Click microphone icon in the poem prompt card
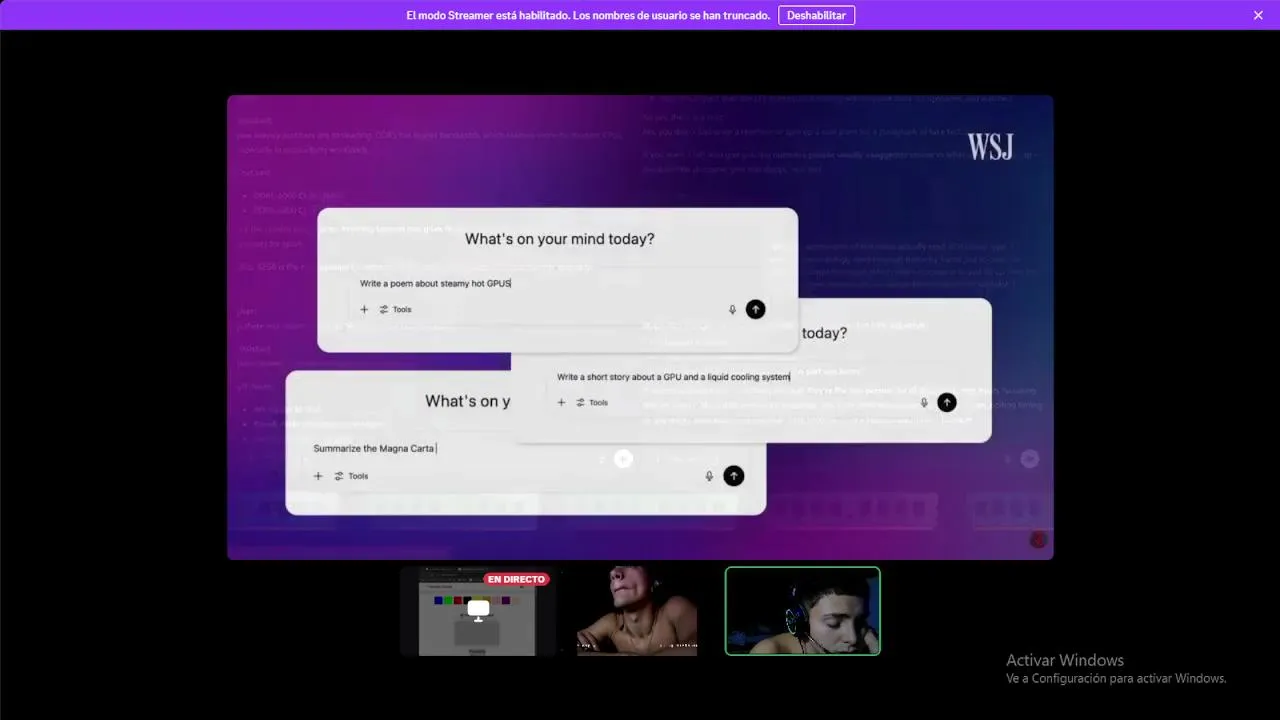This screenshot has width=1280, height=720. point(732,310)
